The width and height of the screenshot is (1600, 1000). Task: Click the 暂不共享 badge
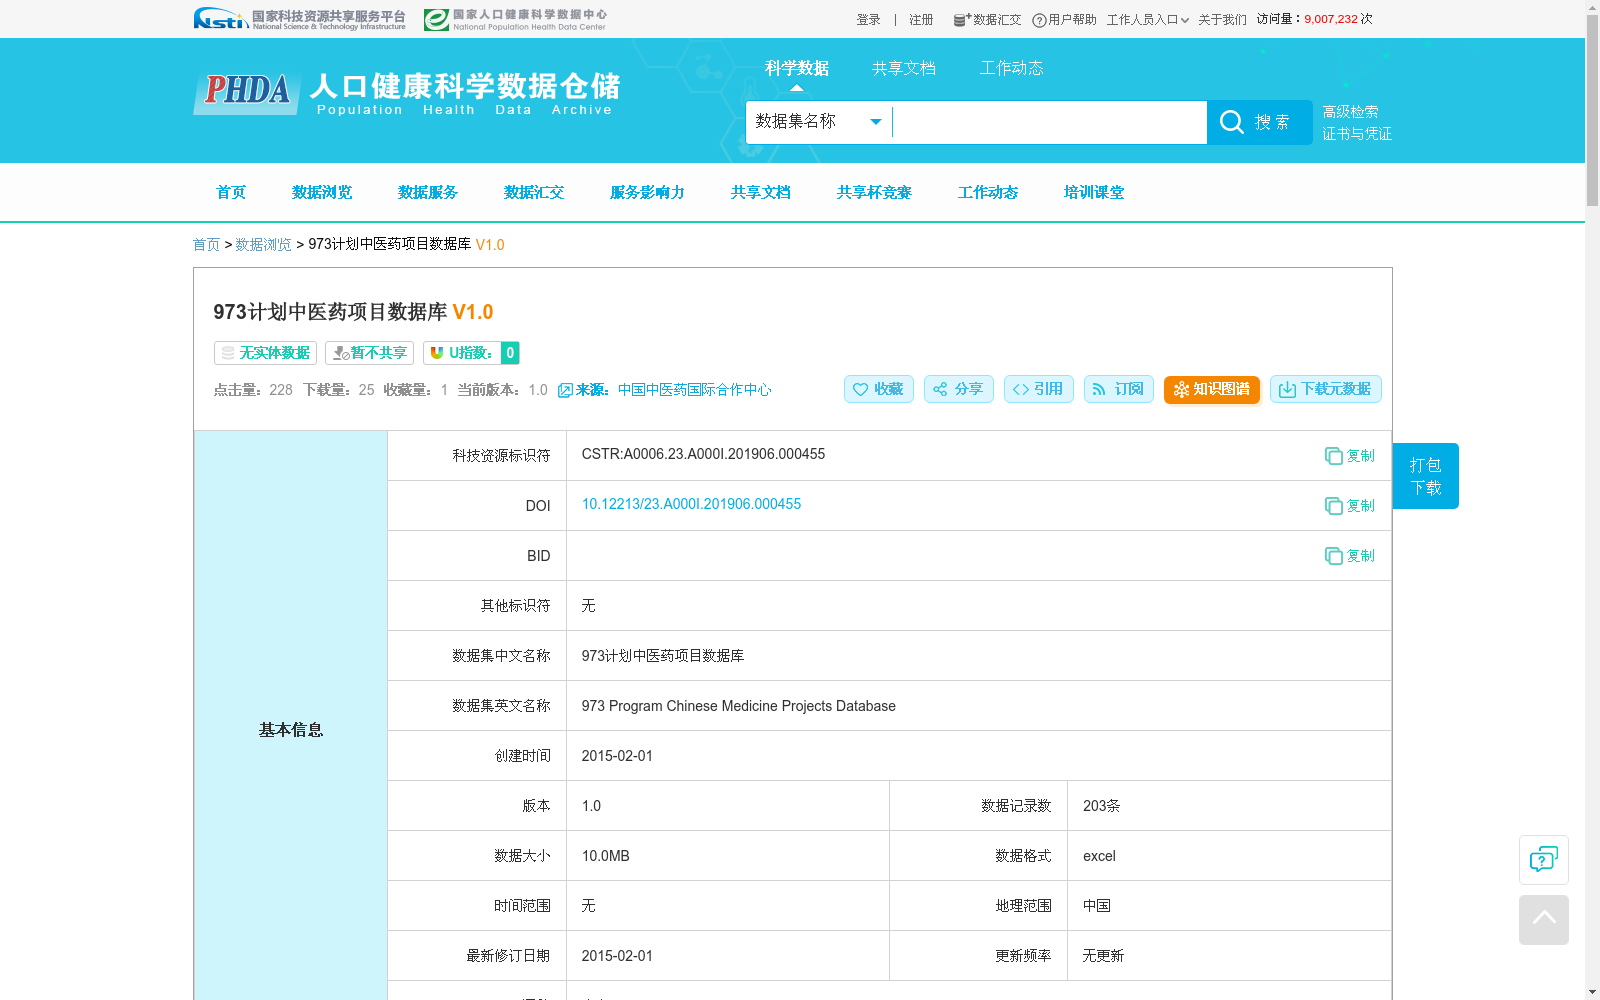pos(369,353)
